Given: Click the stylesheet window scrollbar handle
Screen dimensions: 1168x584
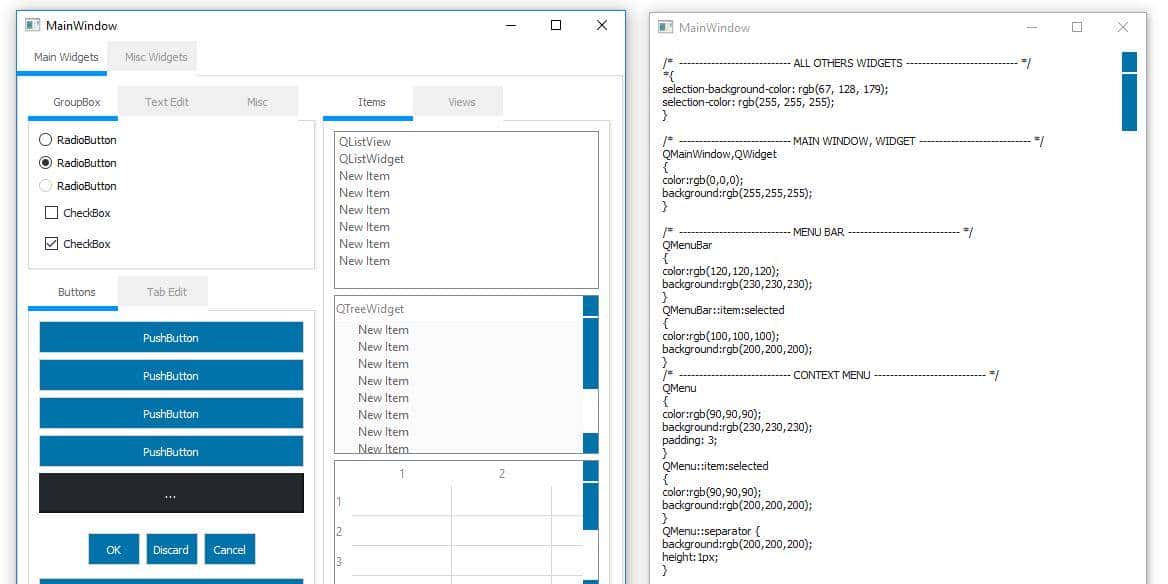Looking at the screenshot, I should (1129, 102).
